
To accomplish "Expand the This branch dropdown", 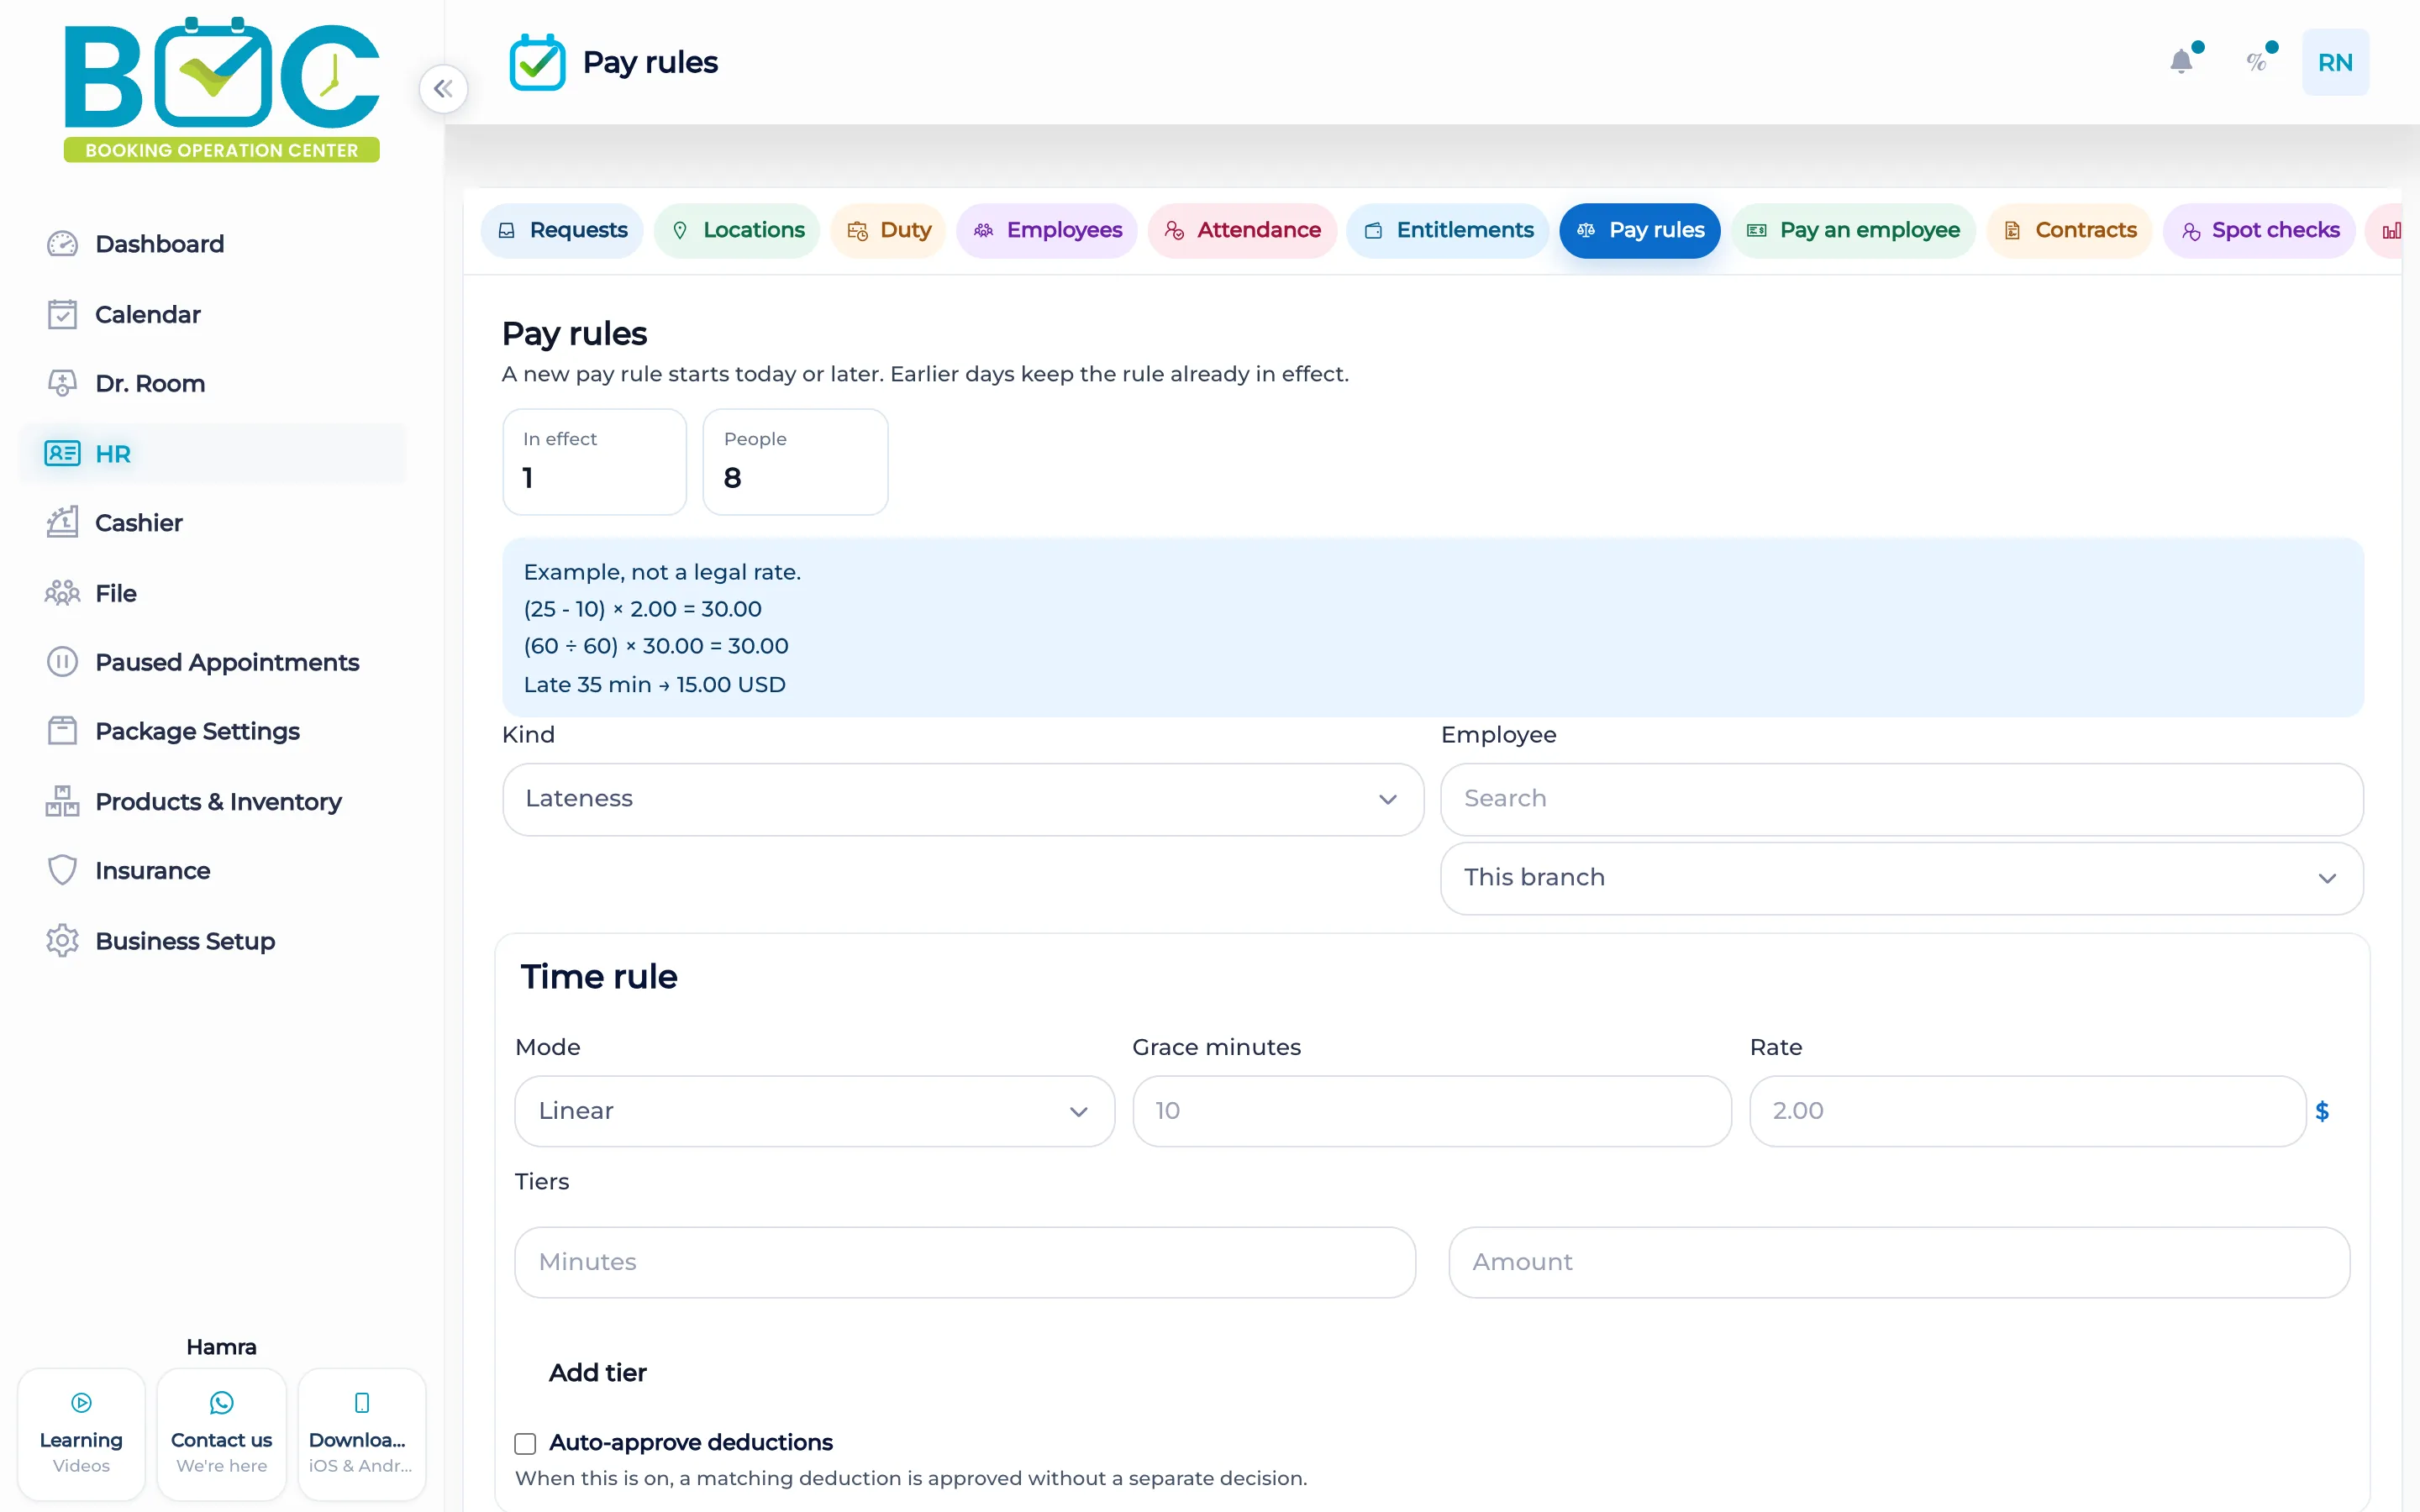I will pos(1901,878).
